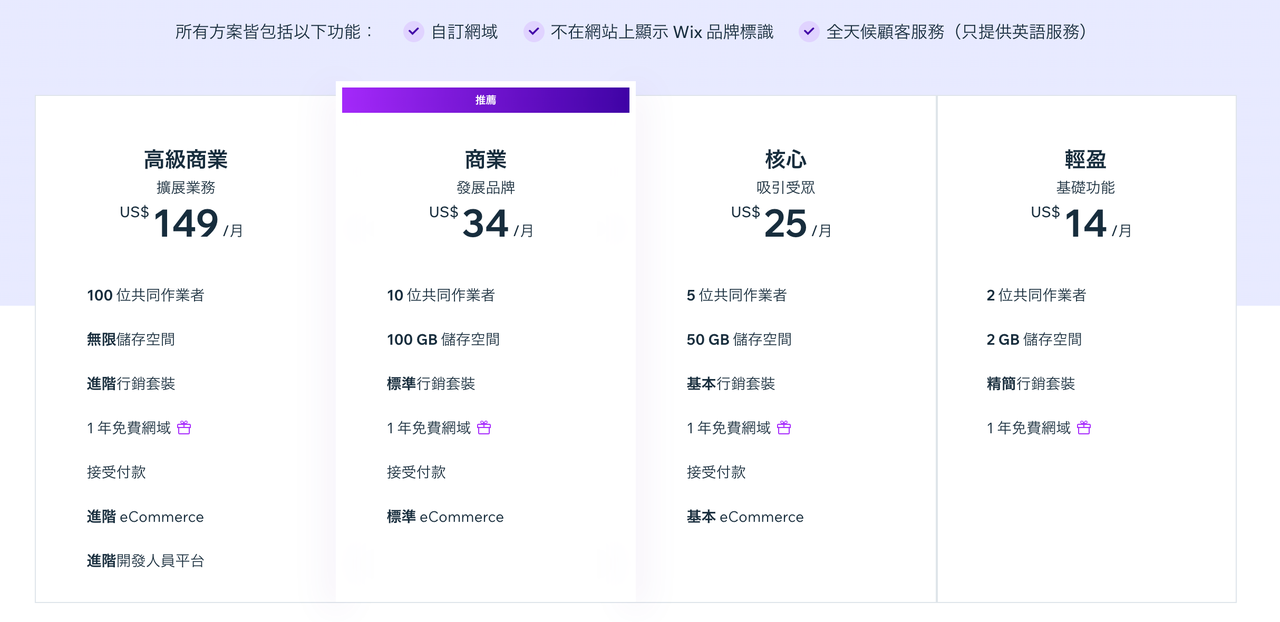1280x622 pixels.
Task: Click 100 GB 儲存空間 in the 商業 plan
Action: (443, 339)
